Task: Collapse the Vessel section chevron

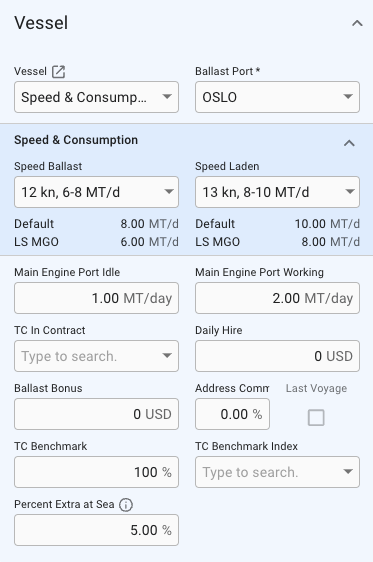Action: point(357,24)
